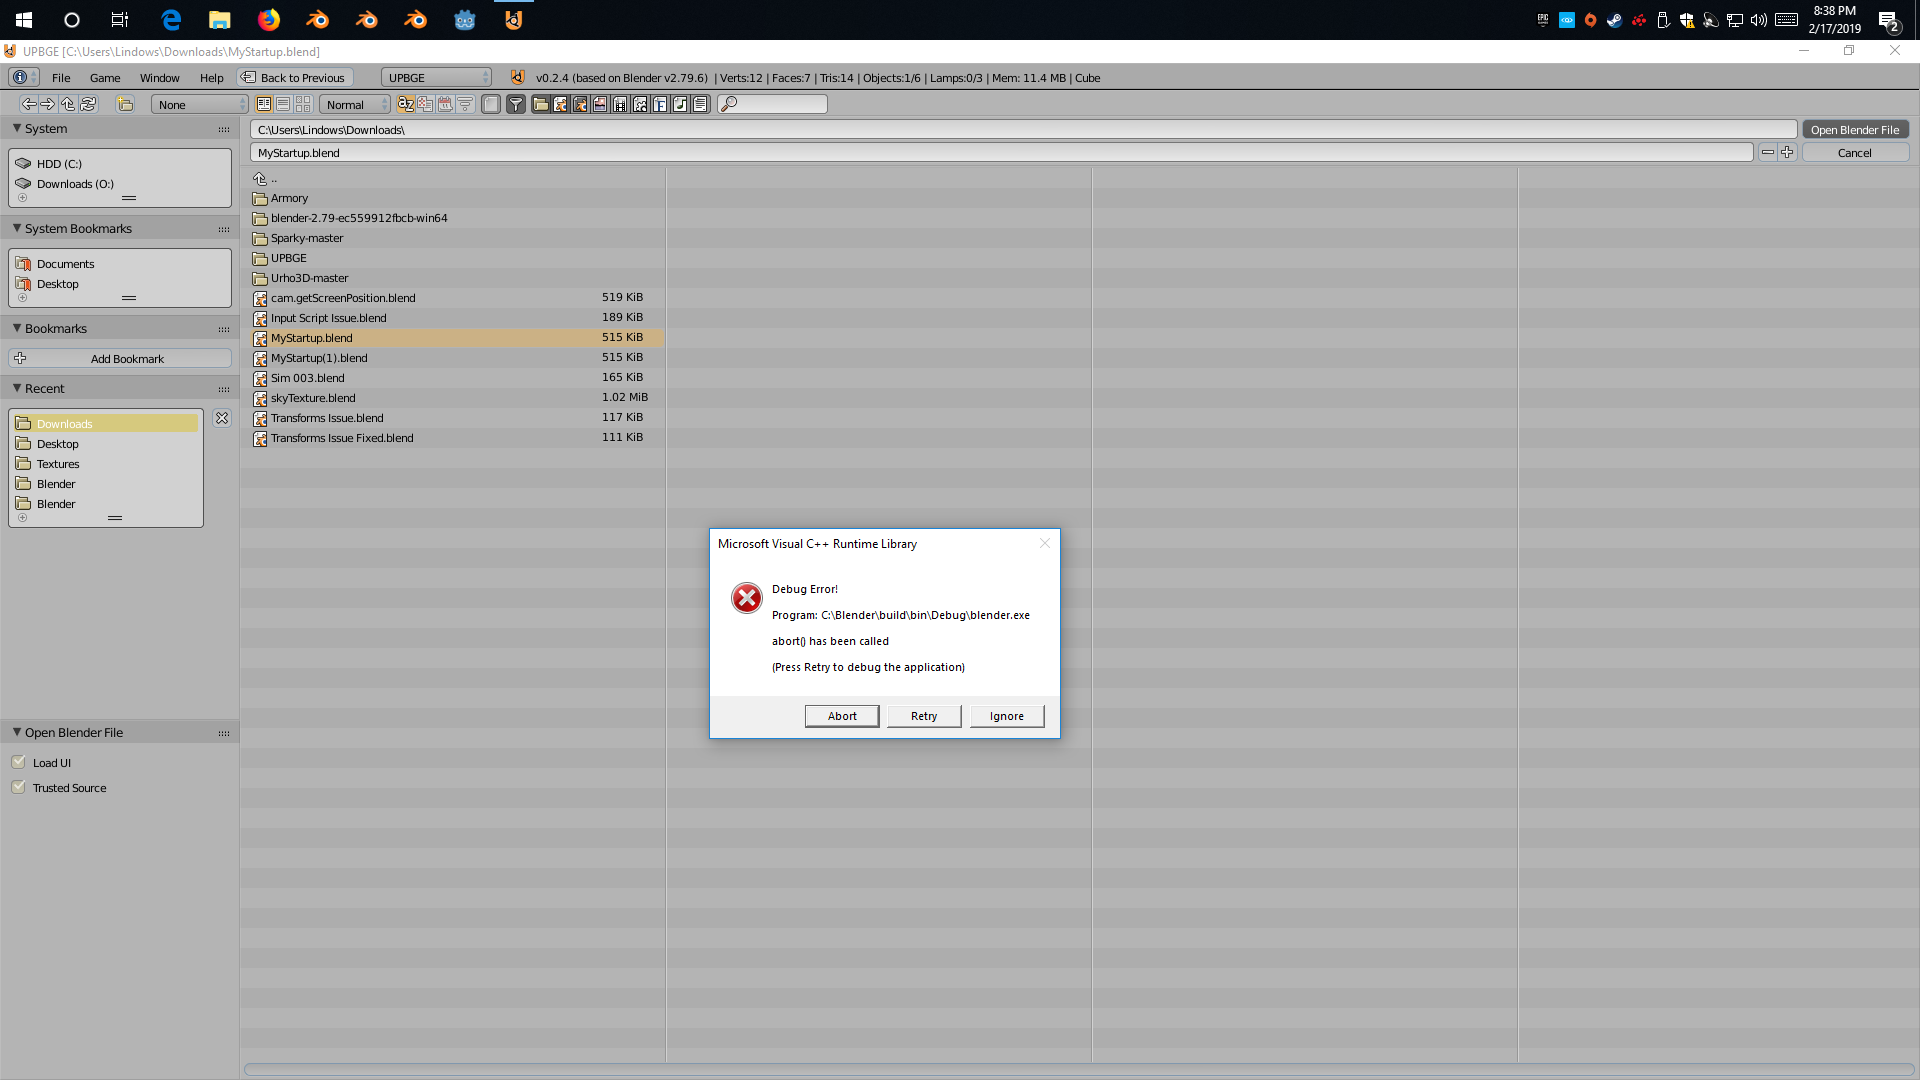Refresh the file list

[x=88, y=104]
